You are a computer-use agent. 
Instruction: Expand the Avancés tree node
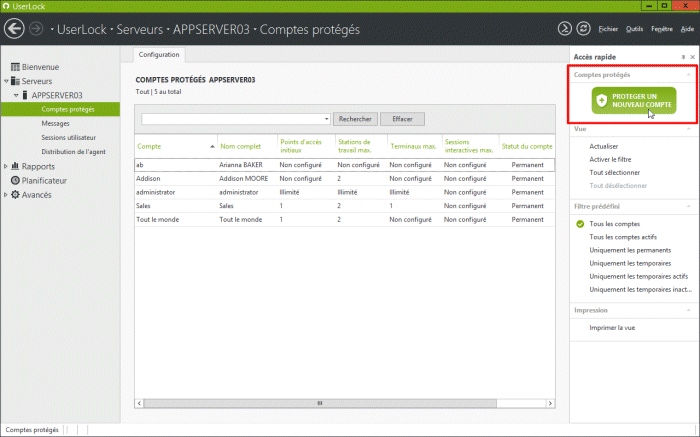pos(6,195)
